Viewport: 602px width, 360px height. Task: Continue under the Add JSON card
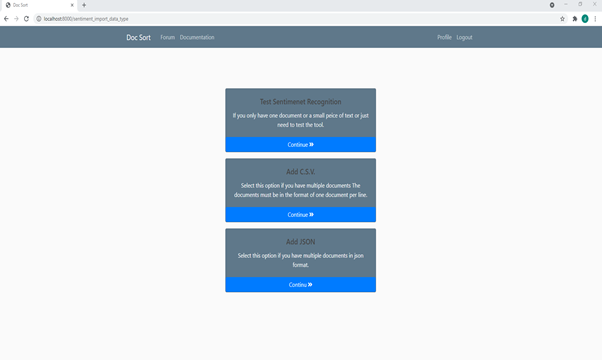point(301,285)
